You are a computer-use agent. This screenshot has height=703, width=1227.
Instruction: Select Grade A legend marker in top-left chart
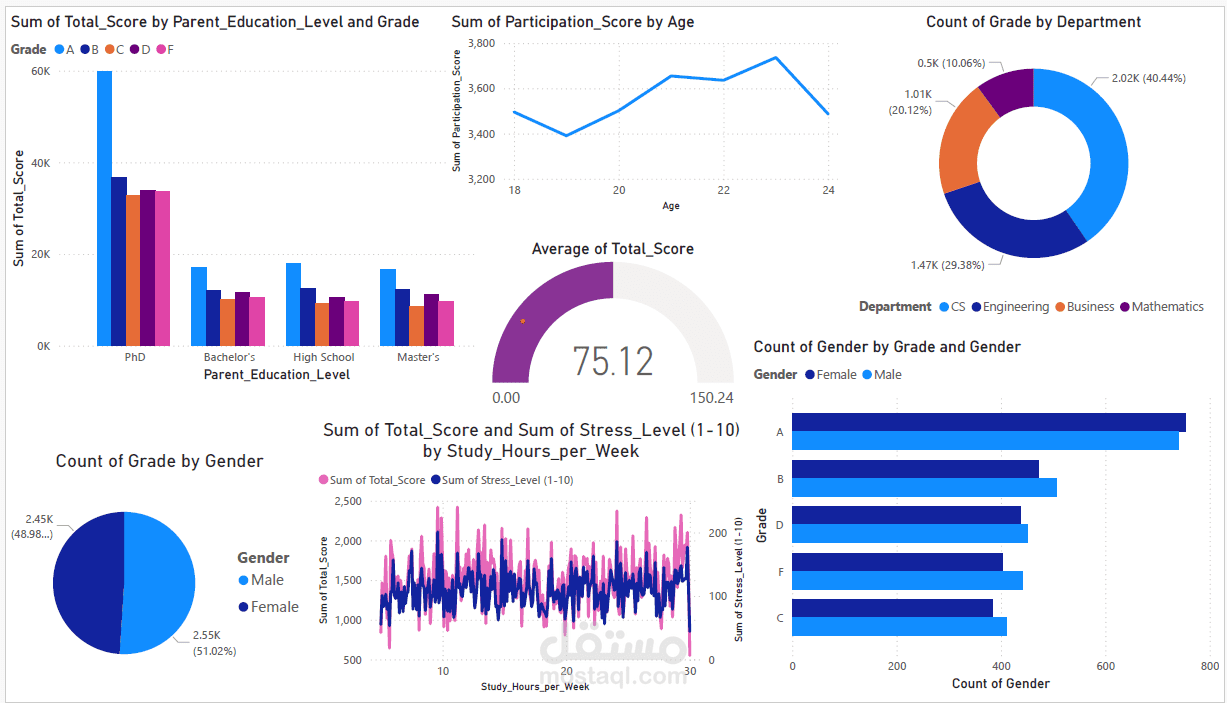click(59, 49)
